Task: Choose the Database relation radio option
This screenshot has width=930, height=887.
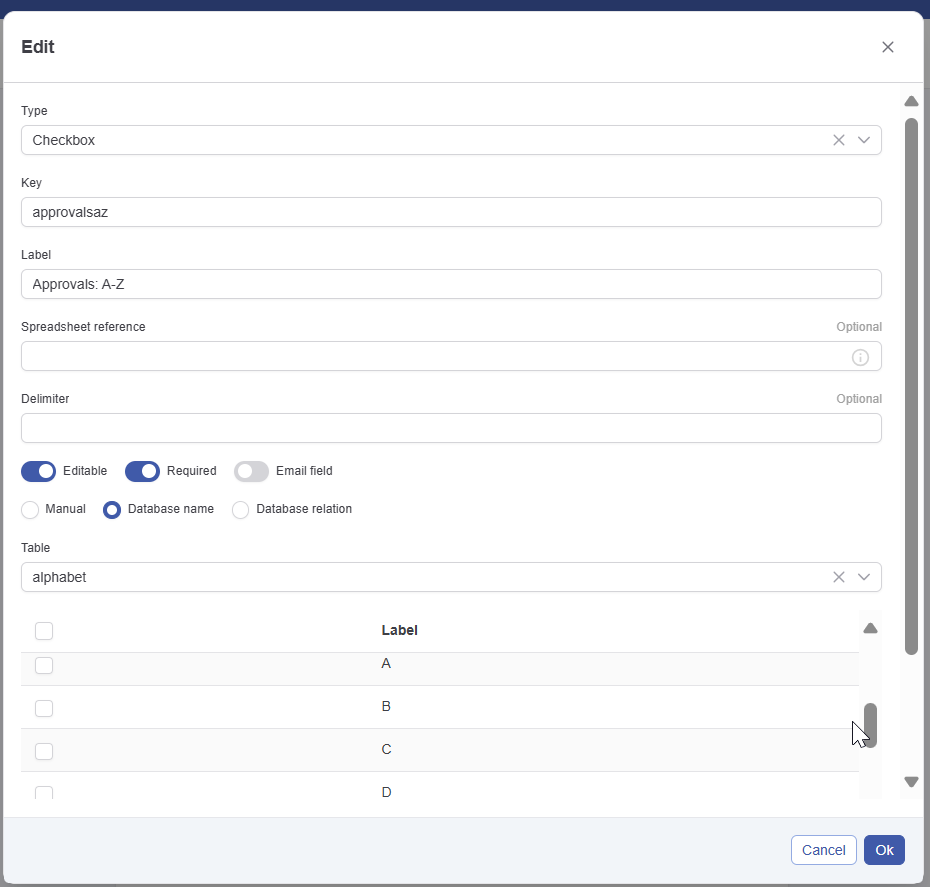Action: click(x=240, y=510)
